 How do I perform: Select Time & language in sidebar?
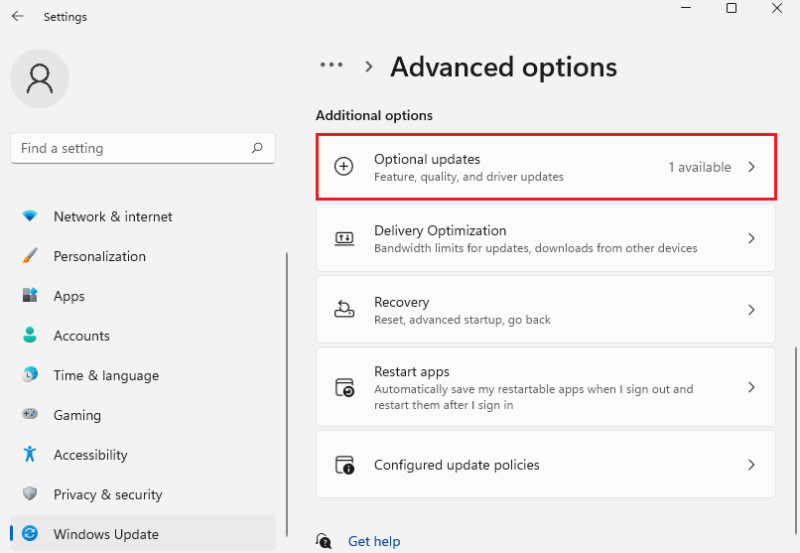pyautogui.click(x=143, y=375)
